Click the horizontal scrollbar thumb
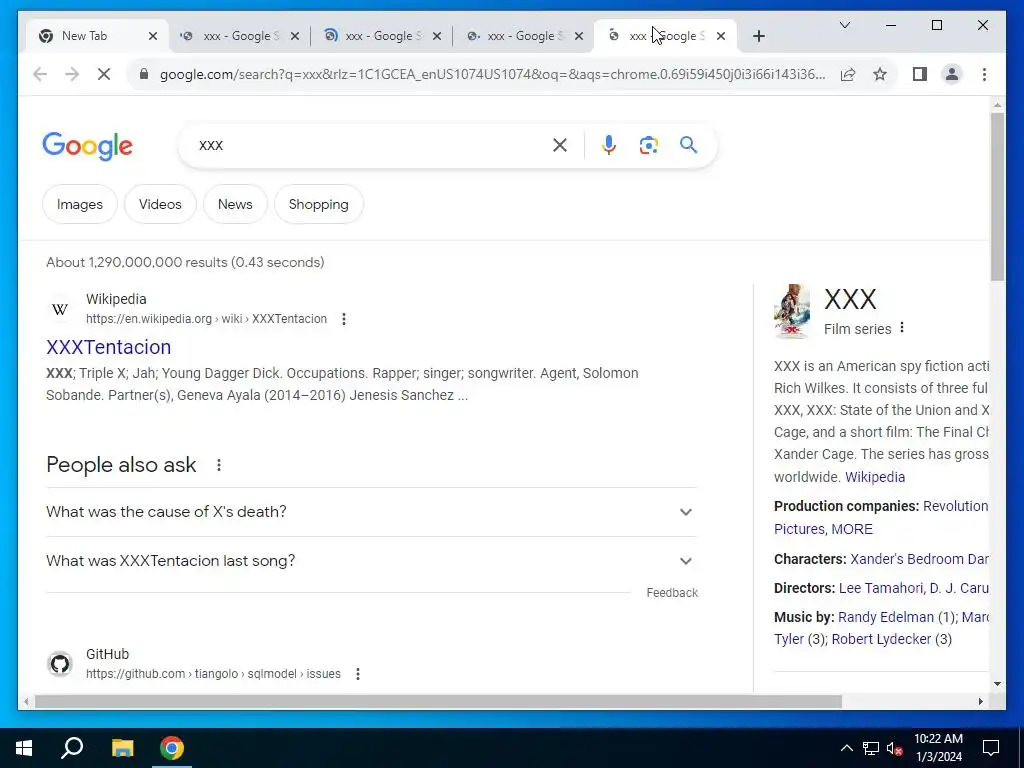1024x768 pixels. coord(438,702)
